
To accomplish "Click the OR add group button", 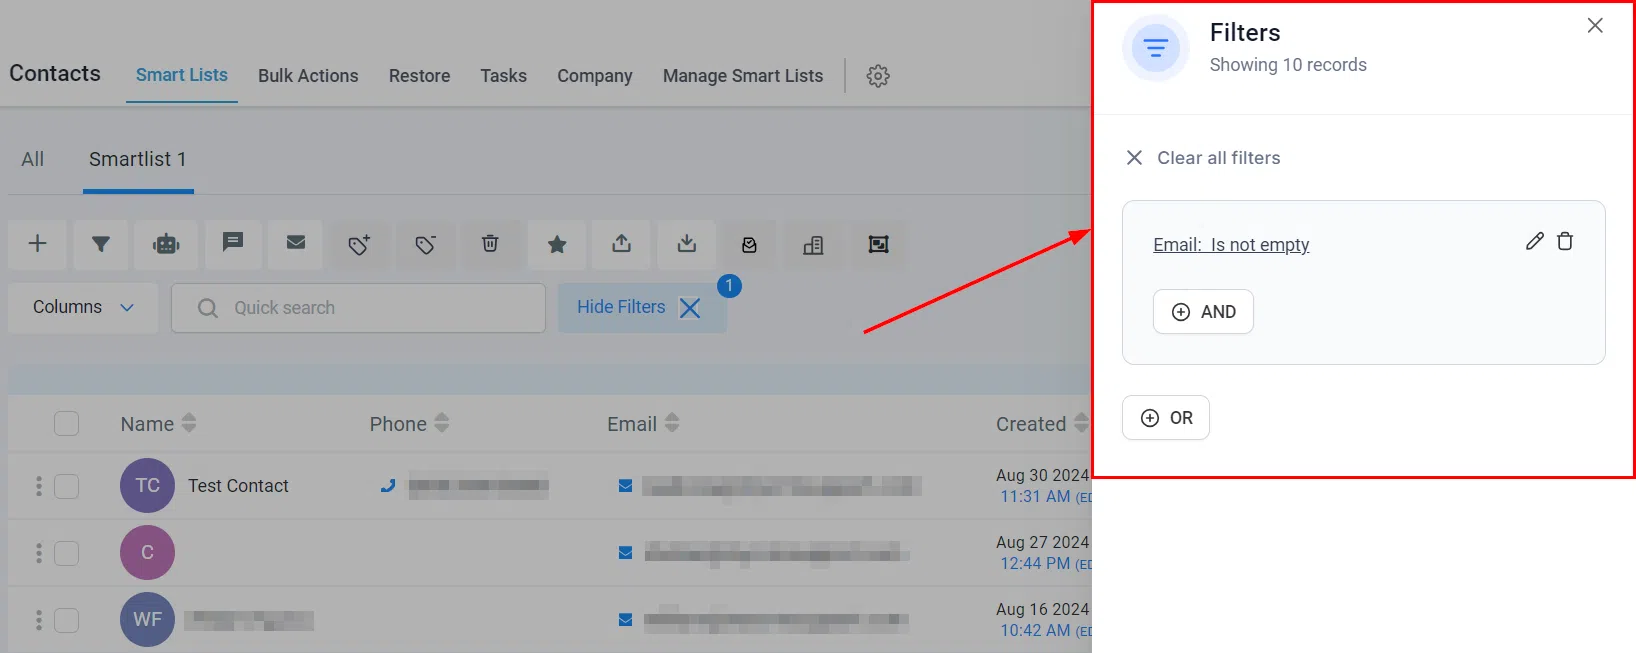I will tap(1166, 418).
